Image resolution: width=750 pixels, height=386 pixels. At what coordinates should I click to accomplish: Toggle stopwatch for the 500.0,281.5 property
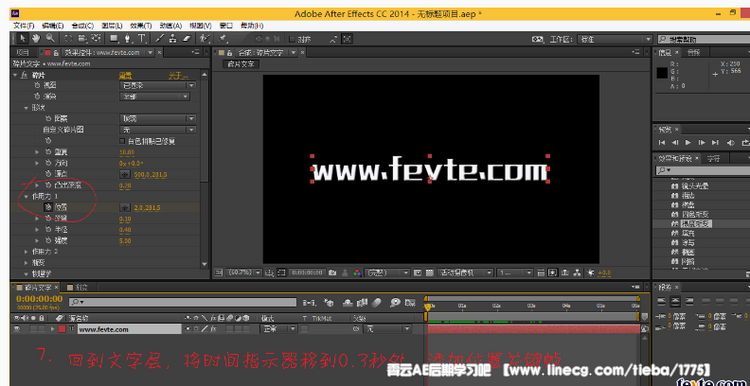click(x=48, y=174)
